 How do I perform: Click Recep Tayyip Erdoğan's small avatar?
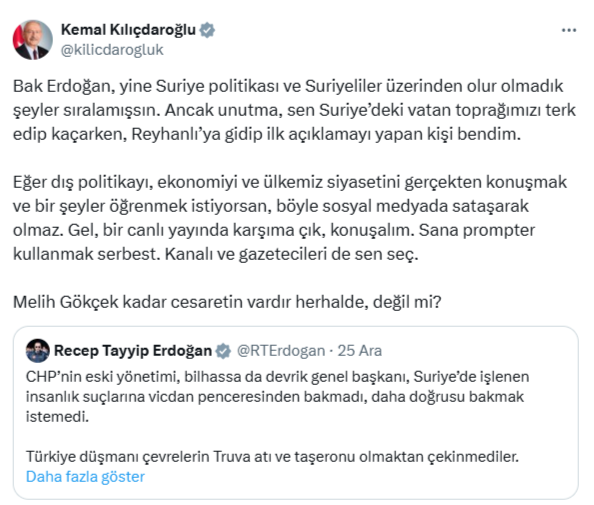click(x=38, y=350)
